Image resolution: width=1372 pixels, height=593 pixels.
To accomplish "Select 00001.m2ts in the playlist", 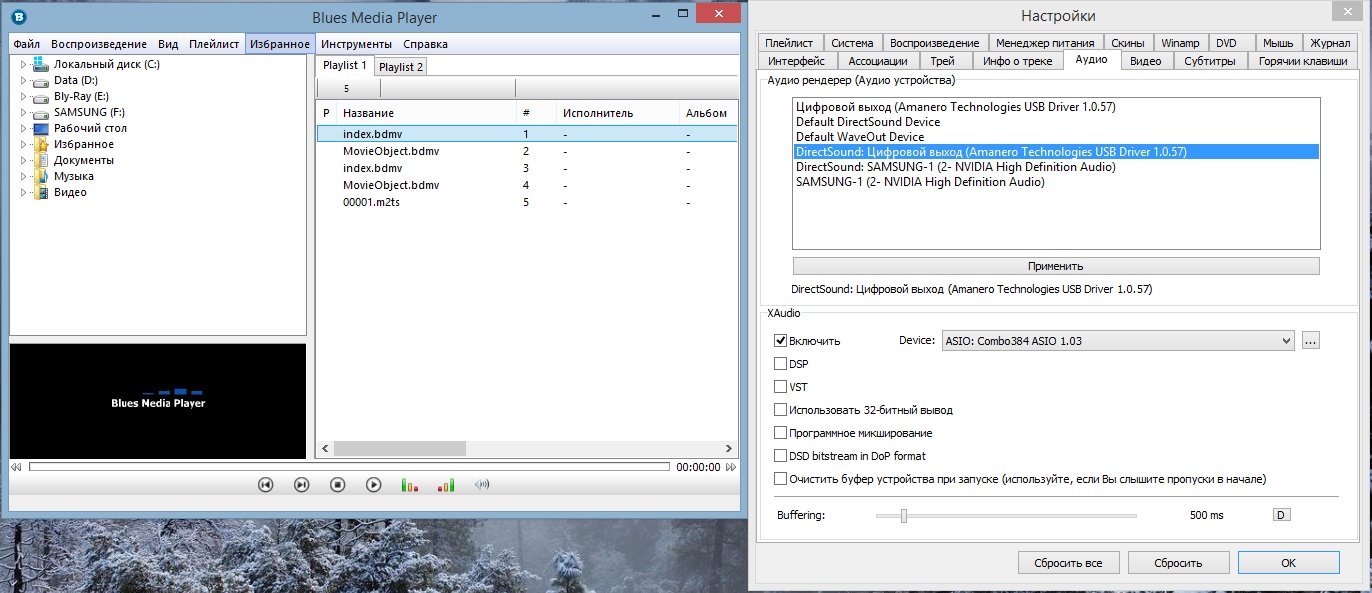I will [x=526, y=202].
